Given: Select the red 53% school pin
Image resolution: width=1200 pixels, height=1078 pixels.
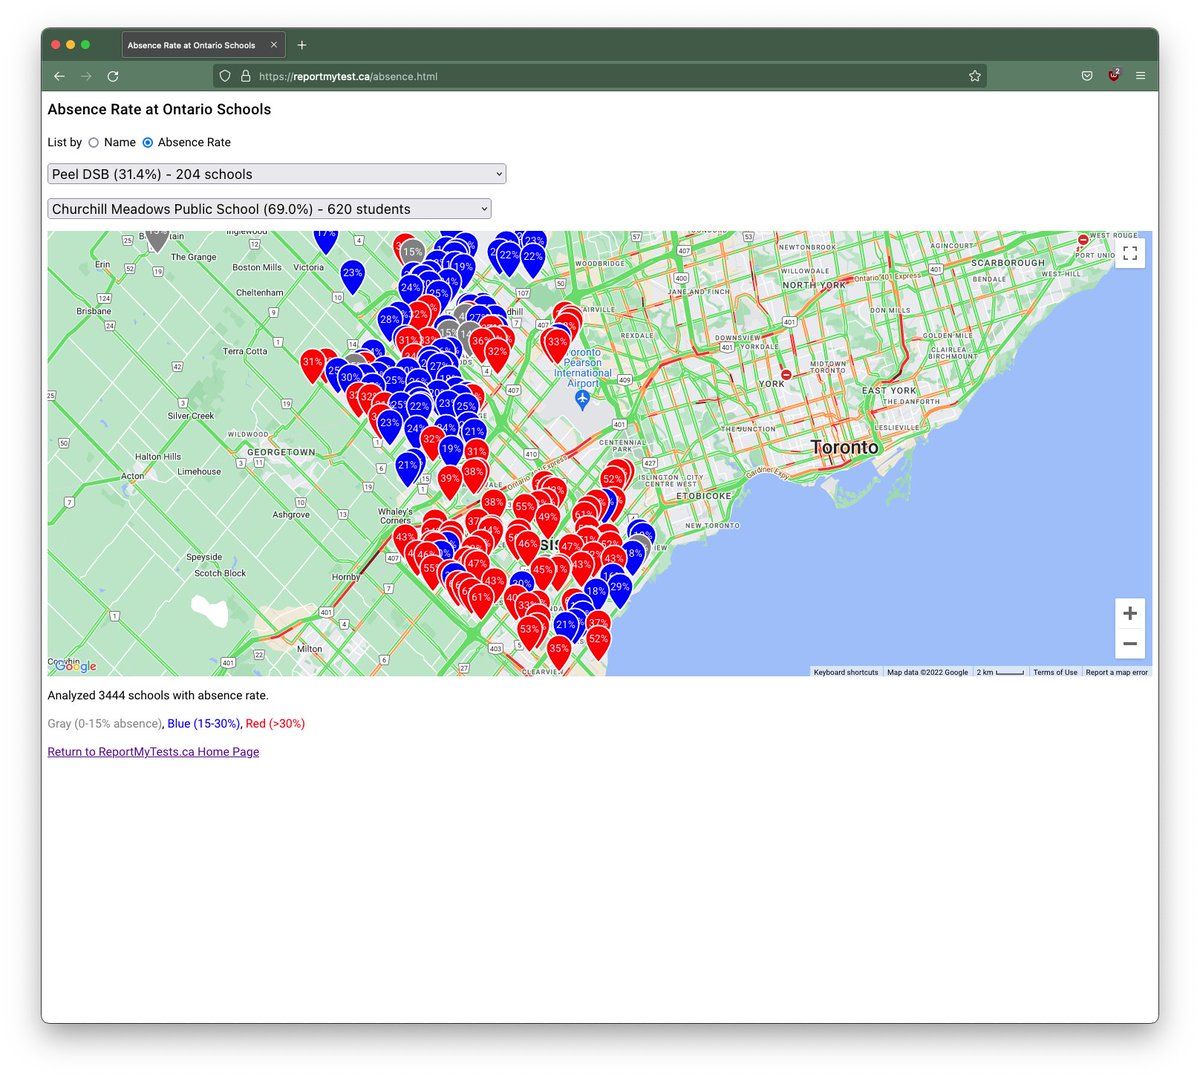Looking at the screenshot, I should coord(529,629).
